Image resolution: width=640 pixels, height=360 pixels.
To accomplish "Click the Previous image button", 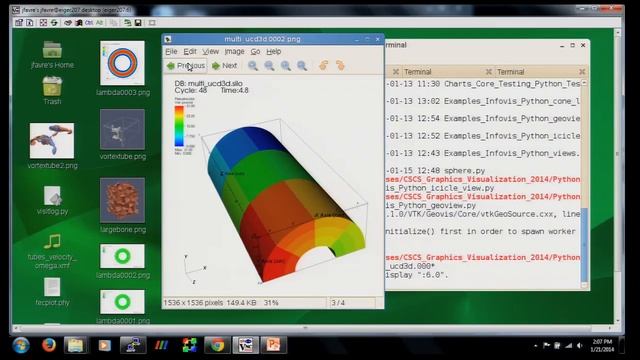I will (186, 66).
